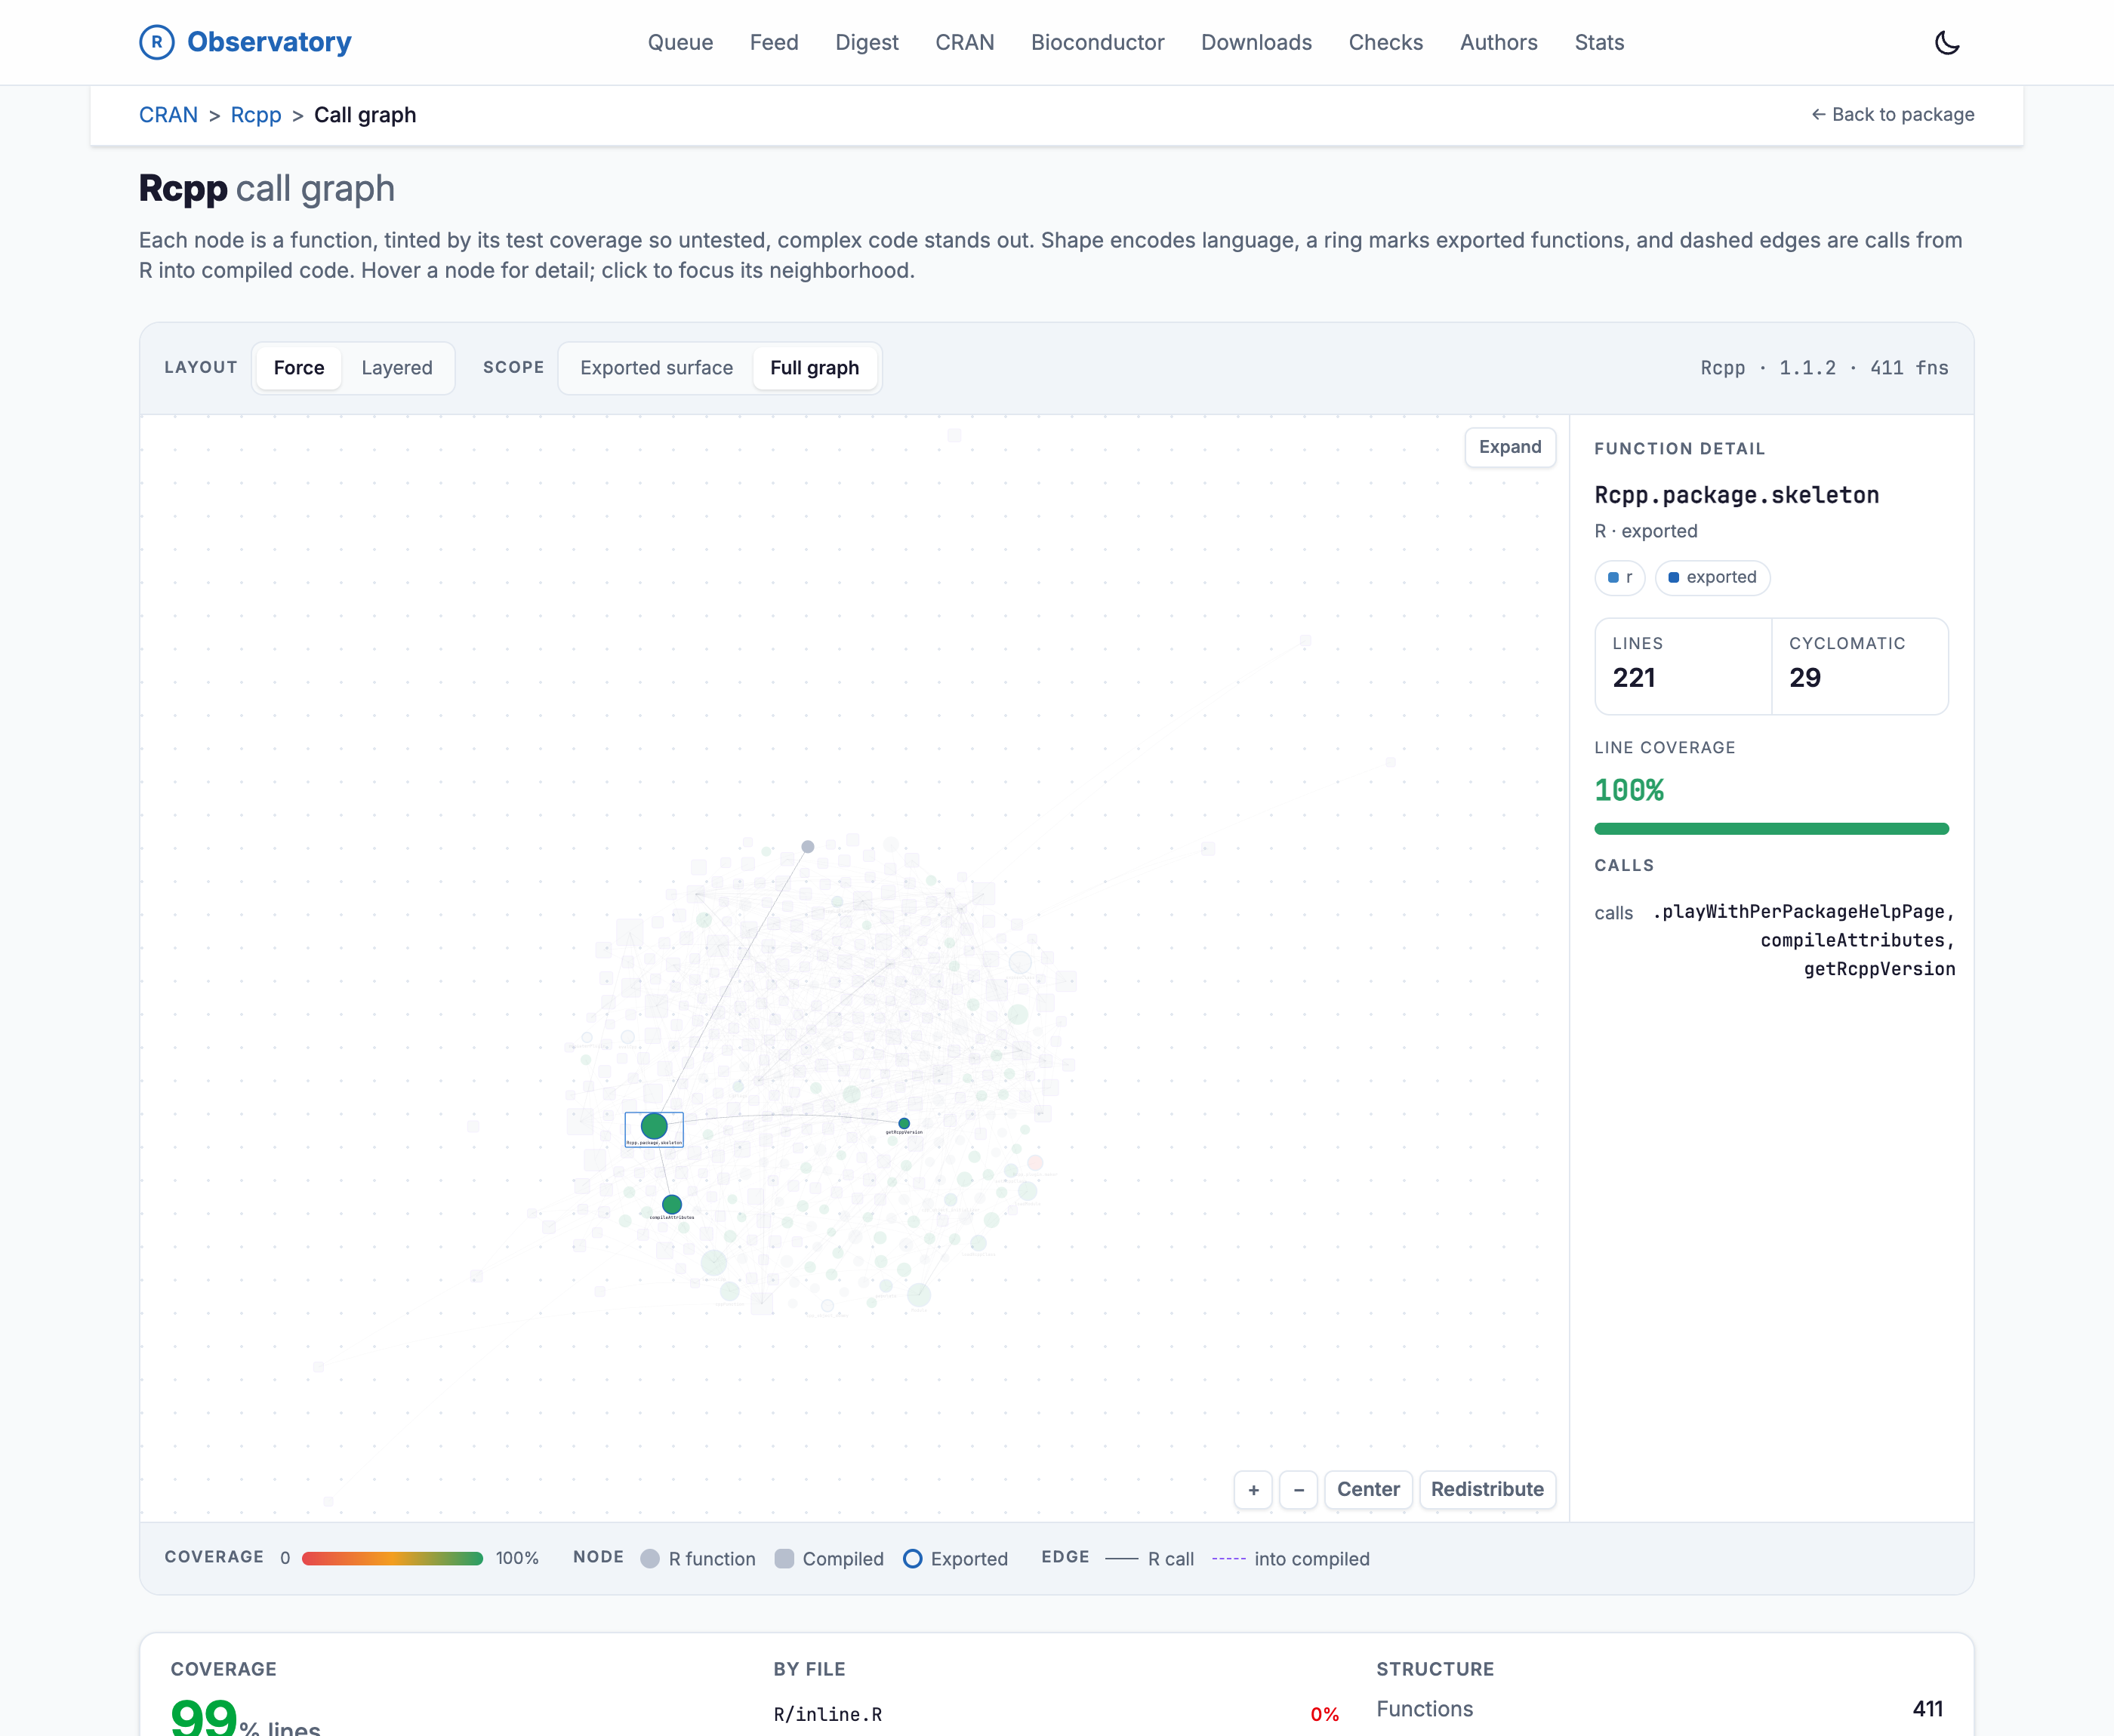Expand the graph canvas
Screen dimensions: 2114x1736
[1510, 447]
